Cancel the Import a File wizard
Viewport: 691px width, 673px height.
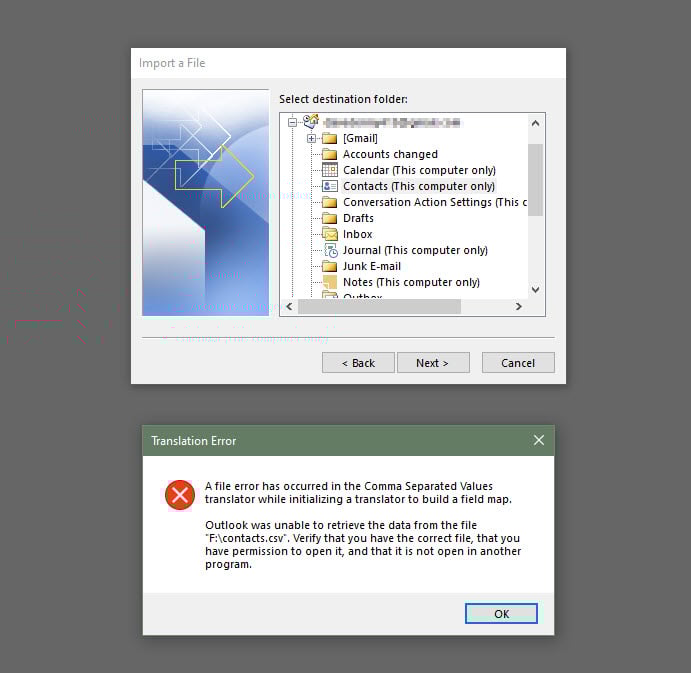pyautogui.click(x=518, y=363)
